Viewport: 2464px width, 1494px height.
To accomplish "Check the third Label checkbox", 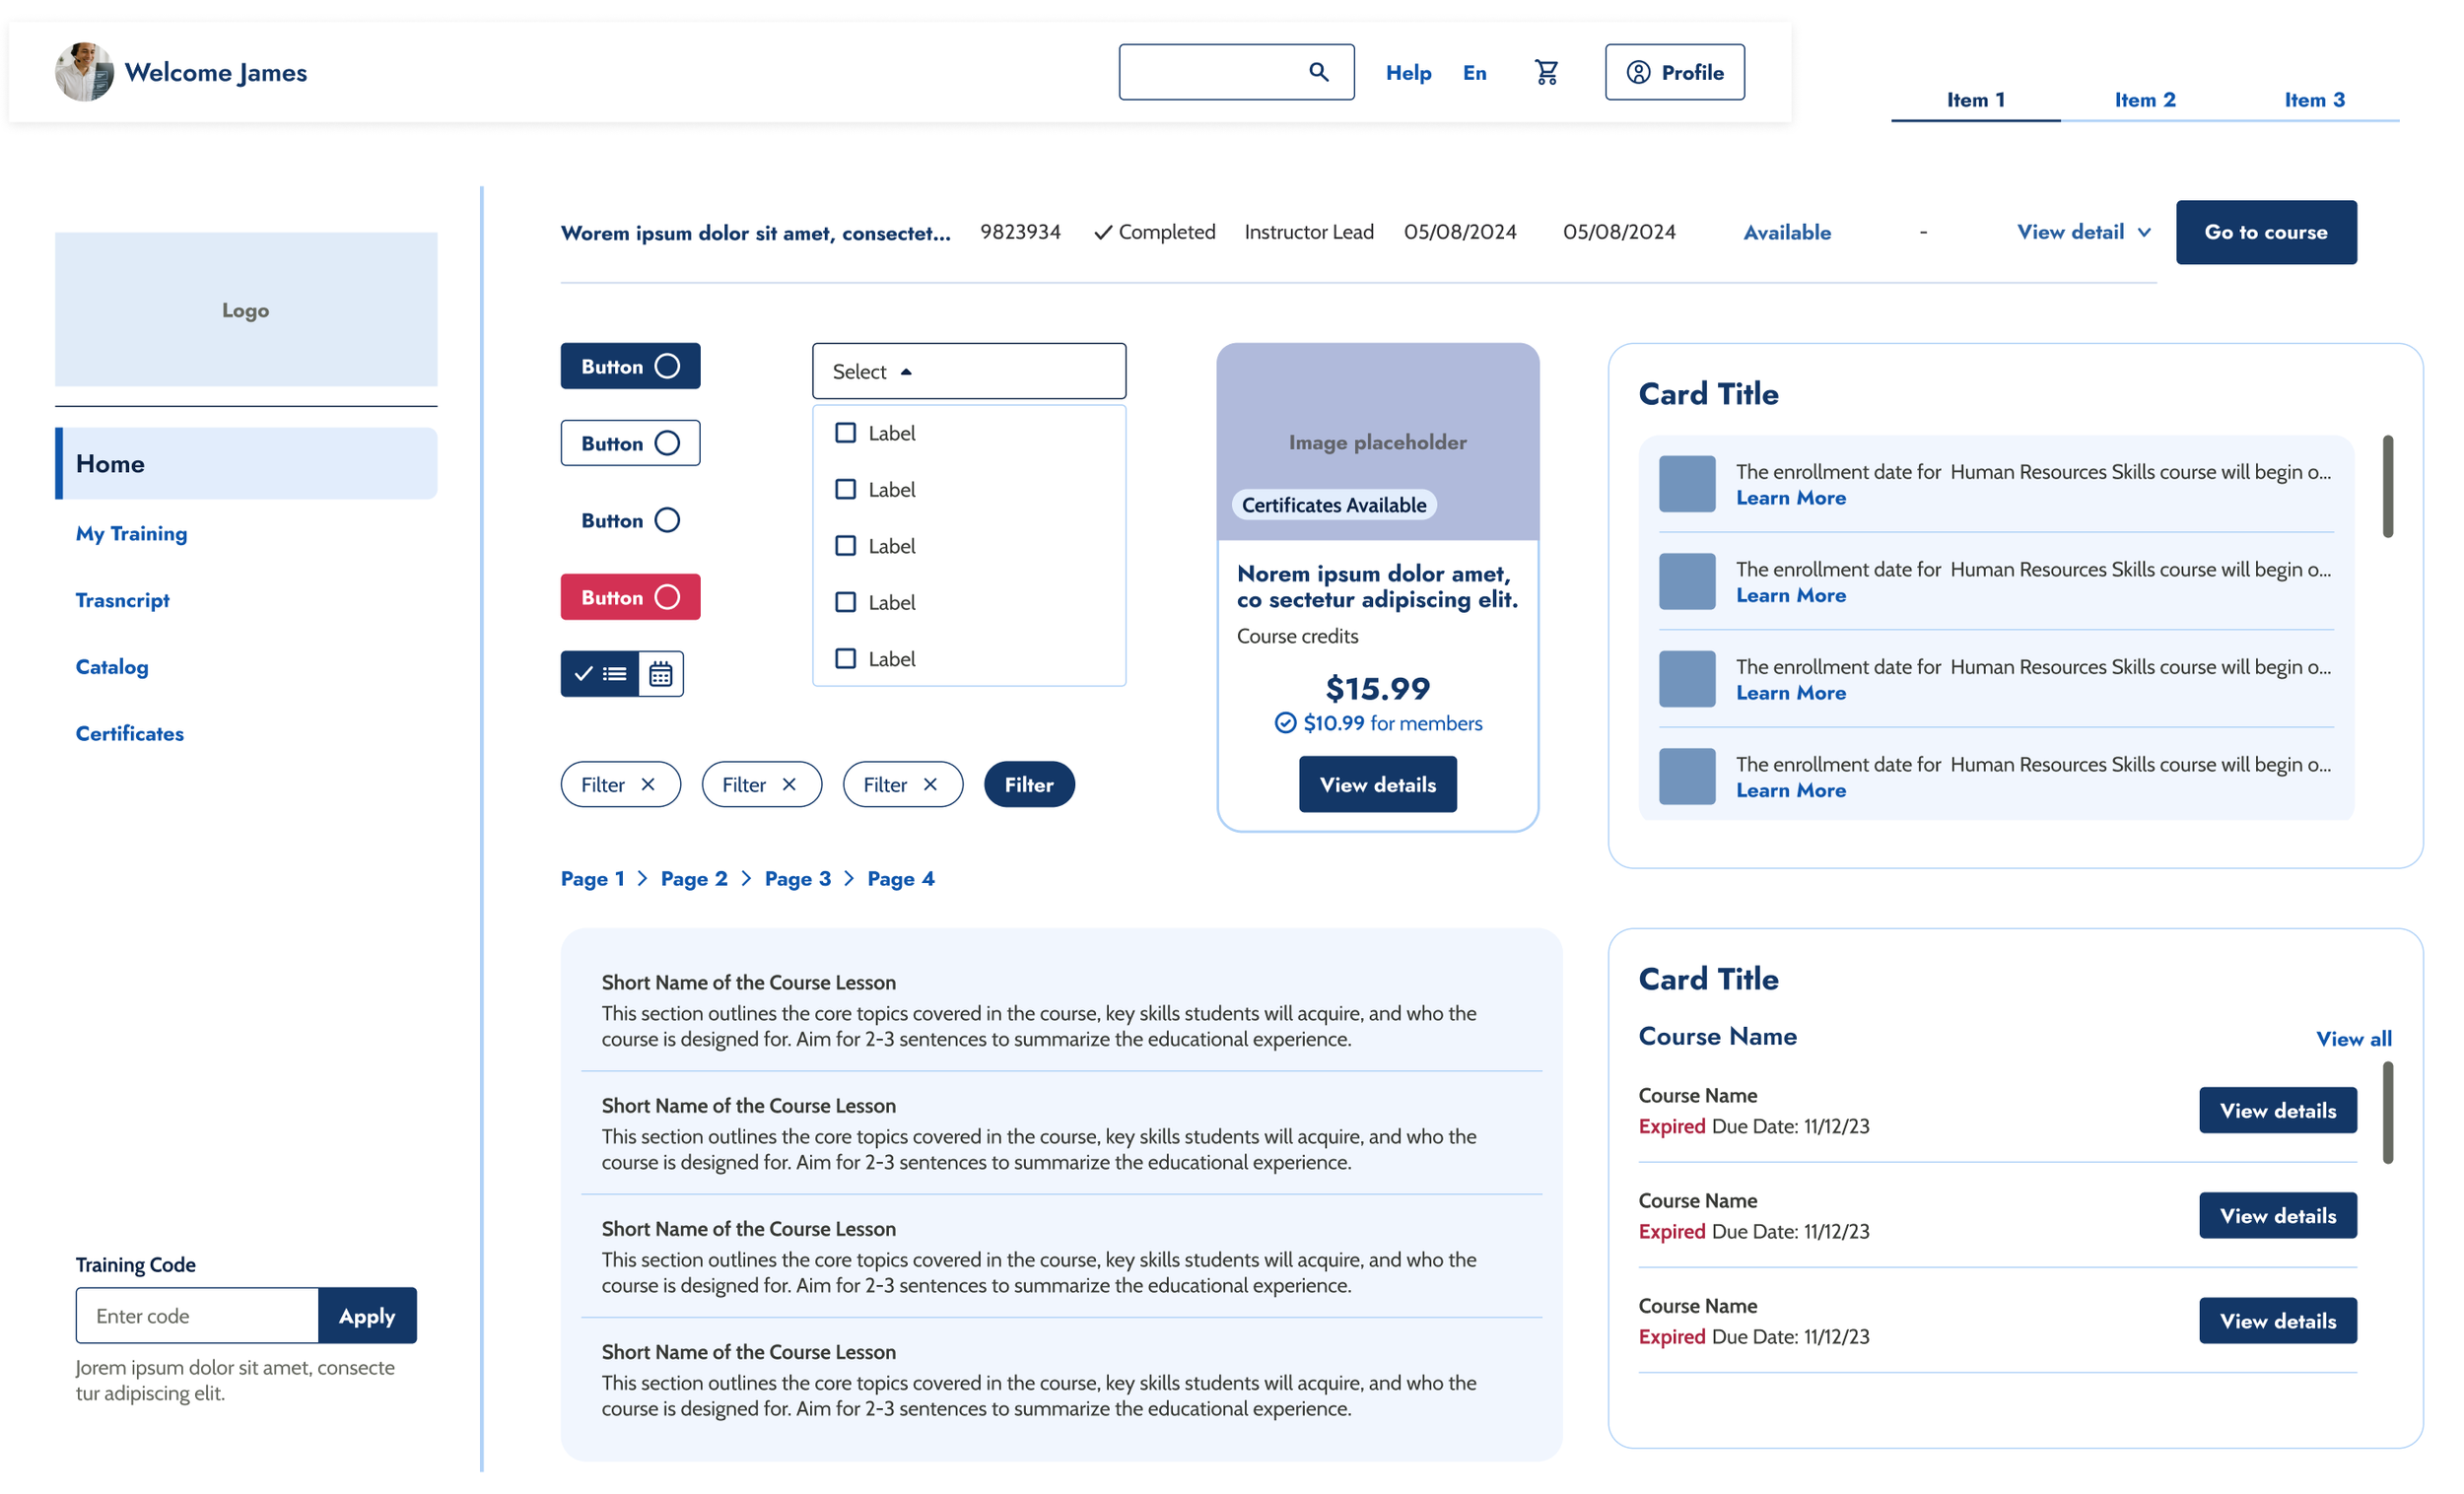I will tap(845, 546).
